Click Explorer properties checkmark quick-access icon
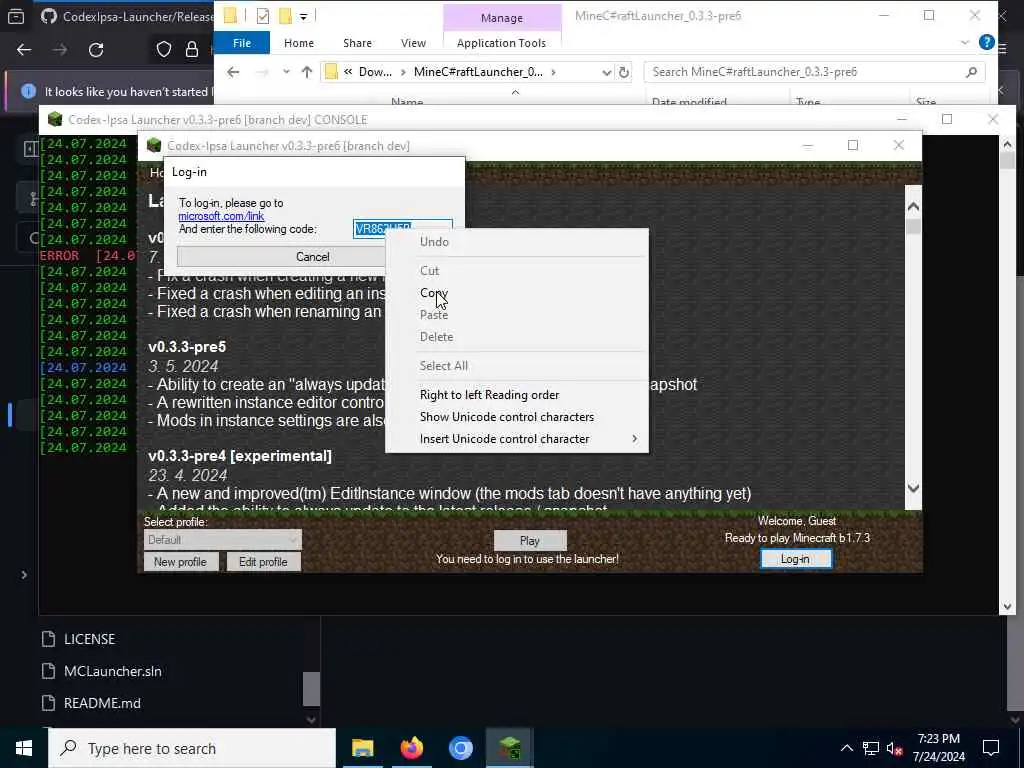 coord(263,16)
